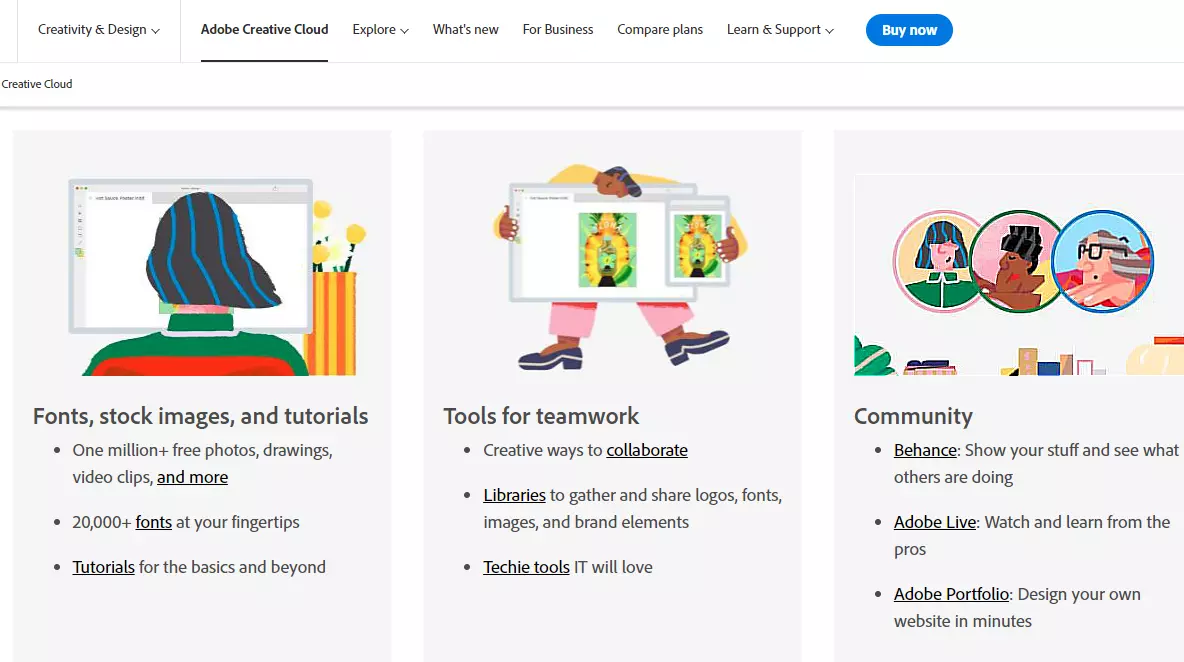This screenshot has height=662, width=1184.
Task: Click the Buy now button
Action: [909, 30]
